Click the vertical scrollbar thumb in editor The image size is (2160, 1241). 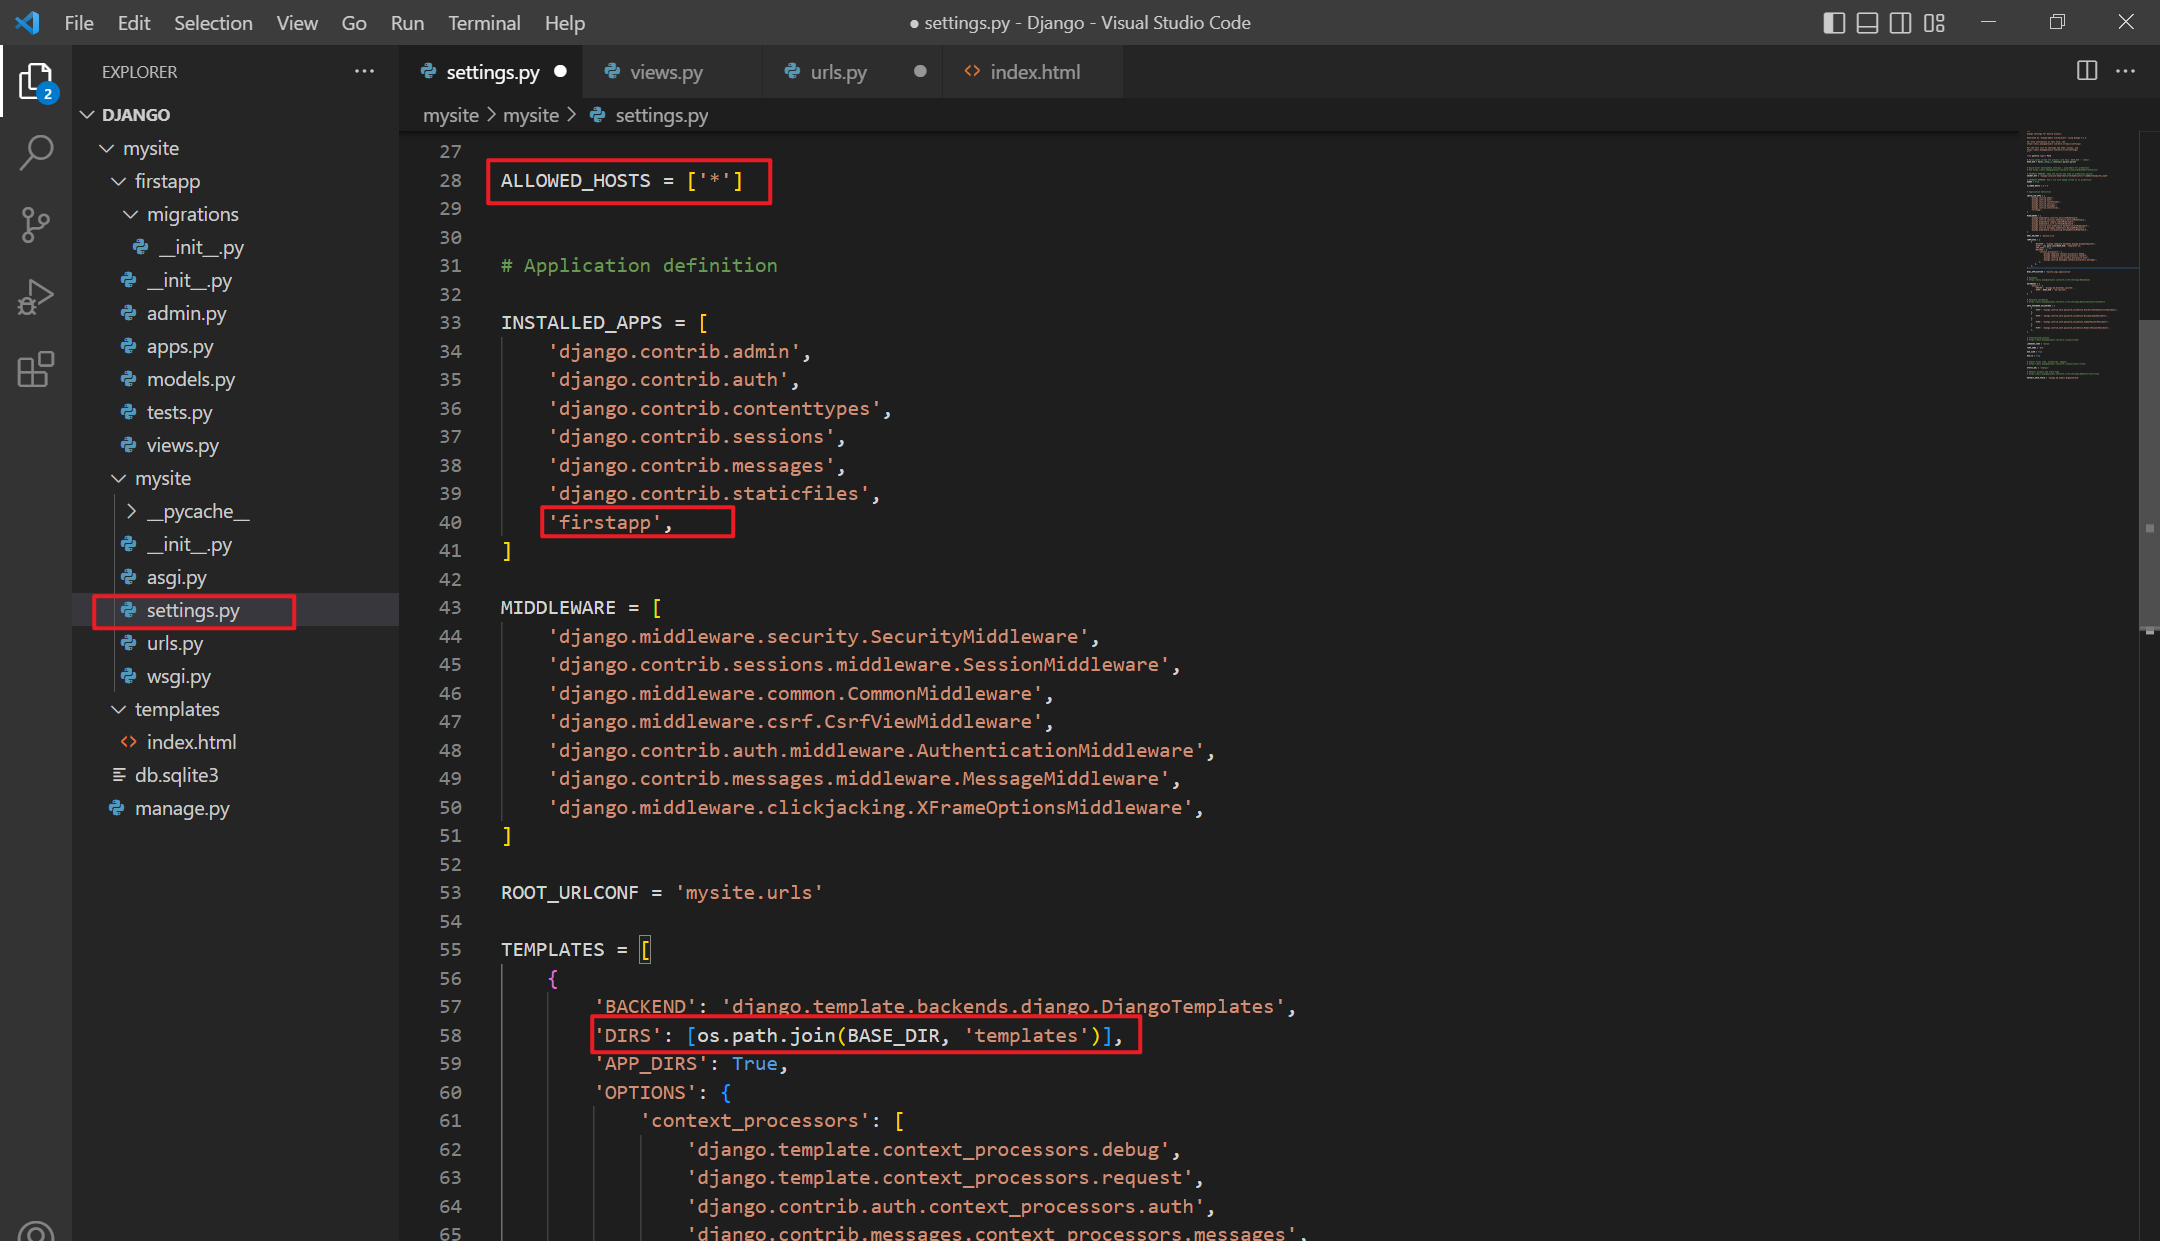[2149, 475]
